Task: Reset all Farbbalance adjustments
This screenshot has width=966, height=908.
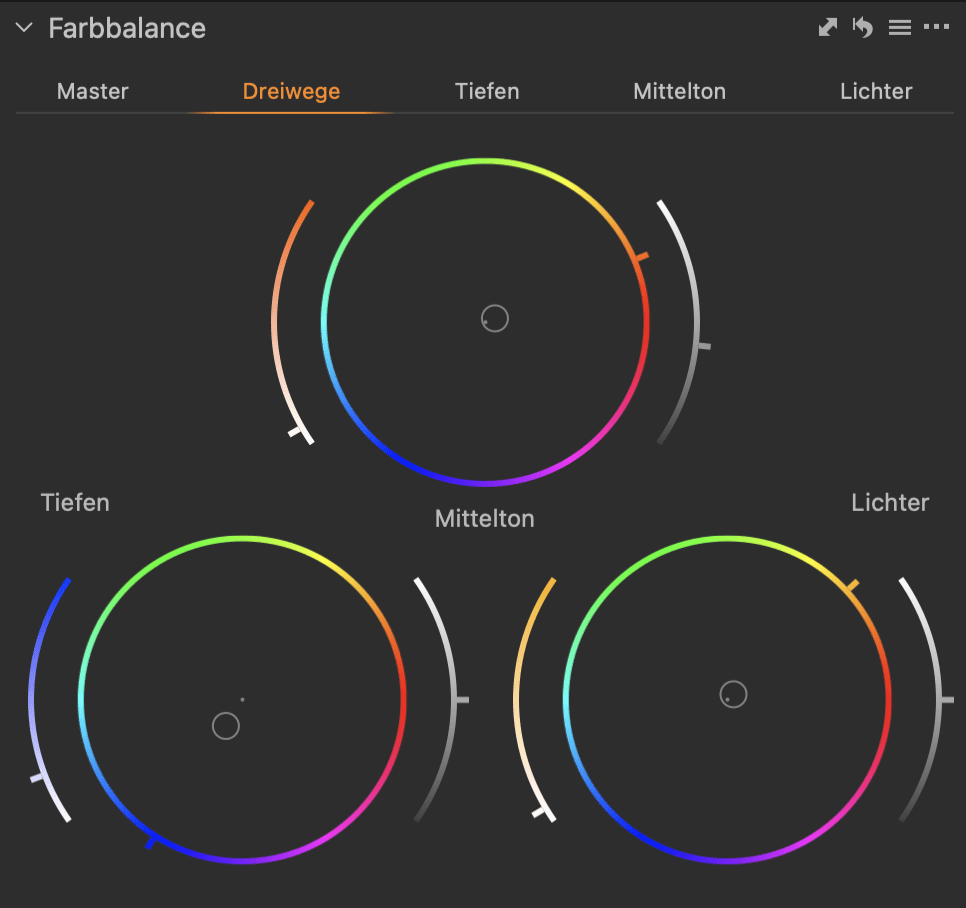Action: 862,27
